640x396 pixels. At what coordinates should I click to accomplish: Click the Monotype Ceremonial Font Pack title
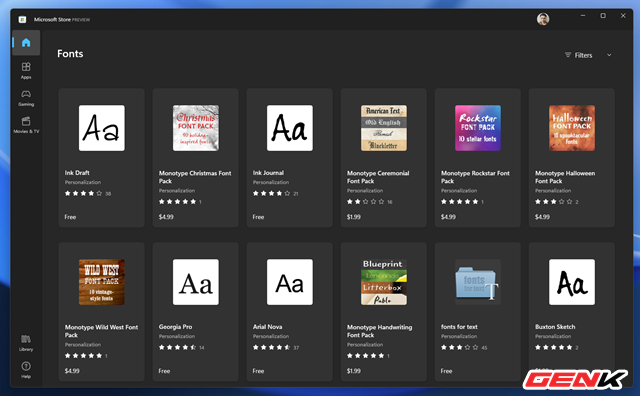coord(378,177)
